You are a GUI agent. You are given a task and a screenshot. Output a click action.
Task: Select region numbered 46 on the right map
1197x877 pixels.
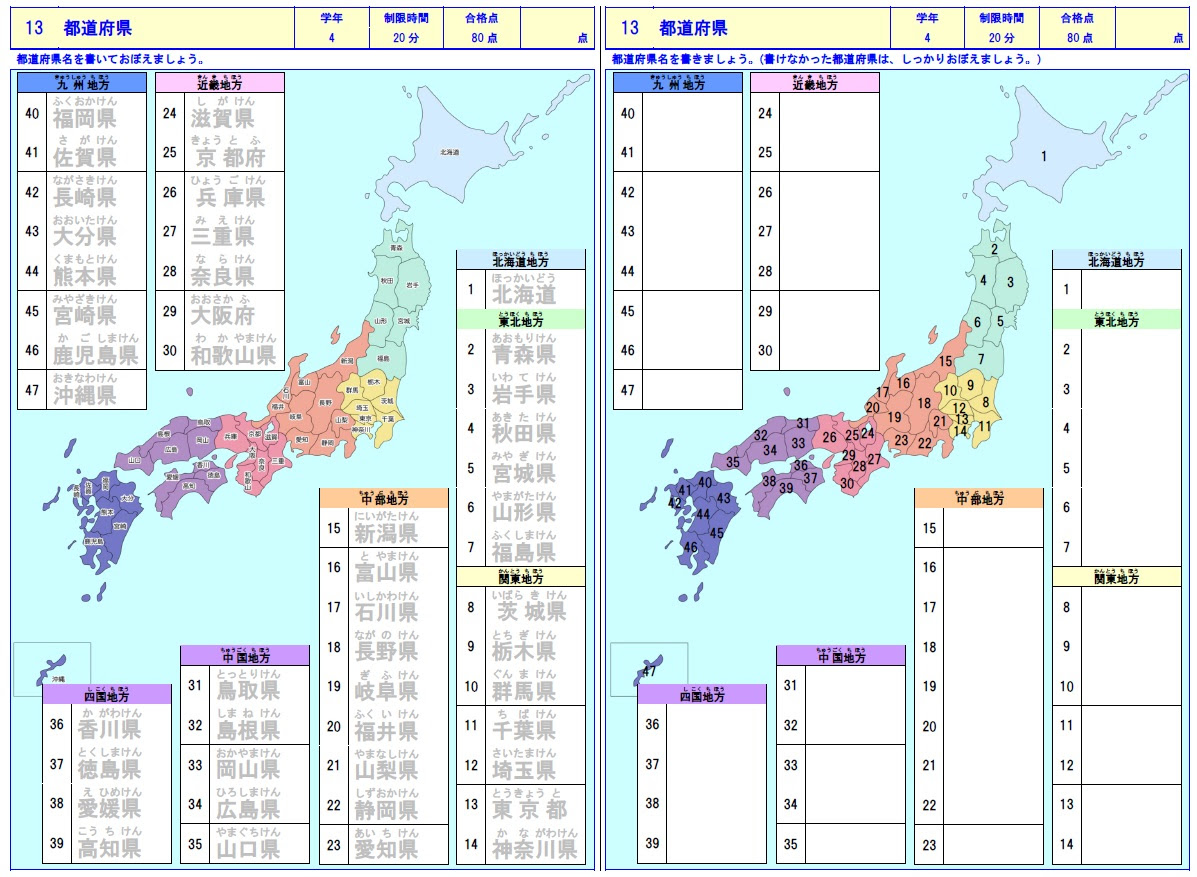pos(690,546)
